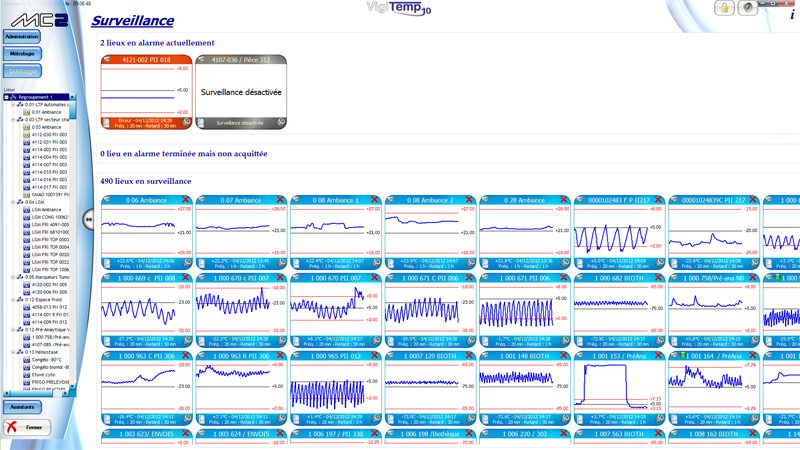Click the Surveillance page title link
This screenshot has height=450, width=800.
pos(133,20)
